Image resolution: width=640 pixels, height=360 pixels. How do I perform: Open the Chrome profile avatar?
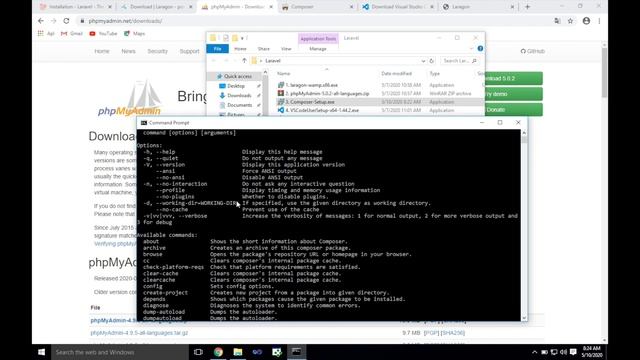(x=586, y=21)
